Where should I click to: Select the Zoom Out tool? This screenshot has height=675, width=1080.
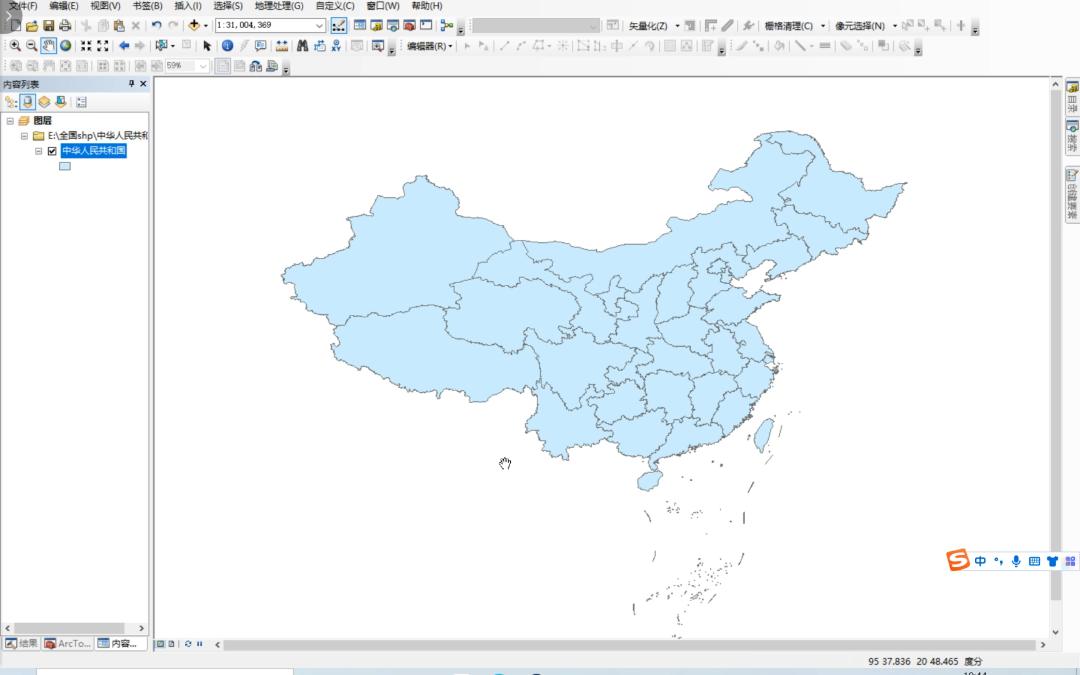coord(31,46)
